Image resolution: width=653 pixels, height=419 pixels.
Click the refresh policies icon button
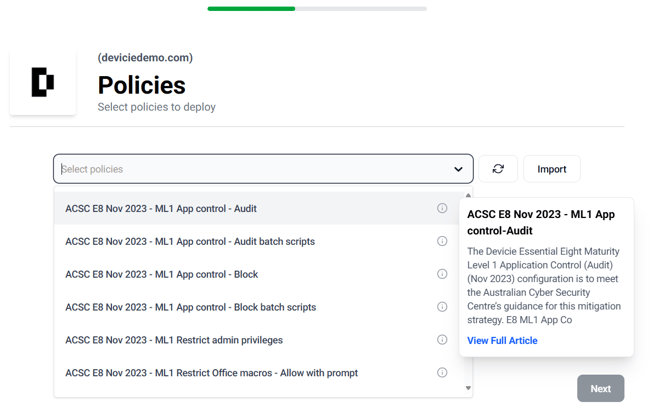[x=498, y=169]
